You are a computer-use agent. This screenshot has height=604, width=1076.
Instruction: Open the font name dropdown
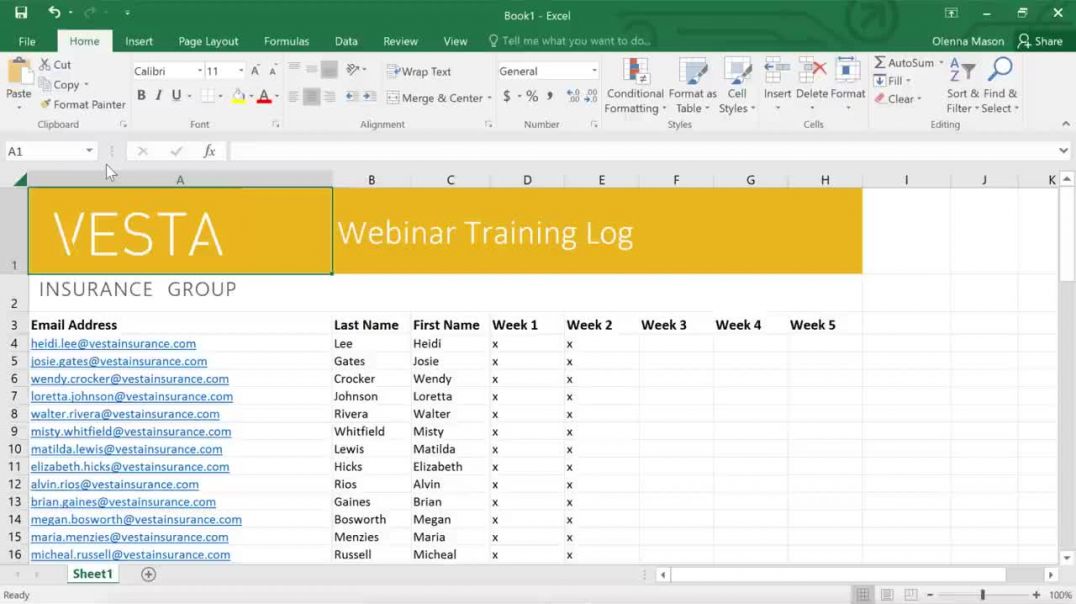point(200,71)
